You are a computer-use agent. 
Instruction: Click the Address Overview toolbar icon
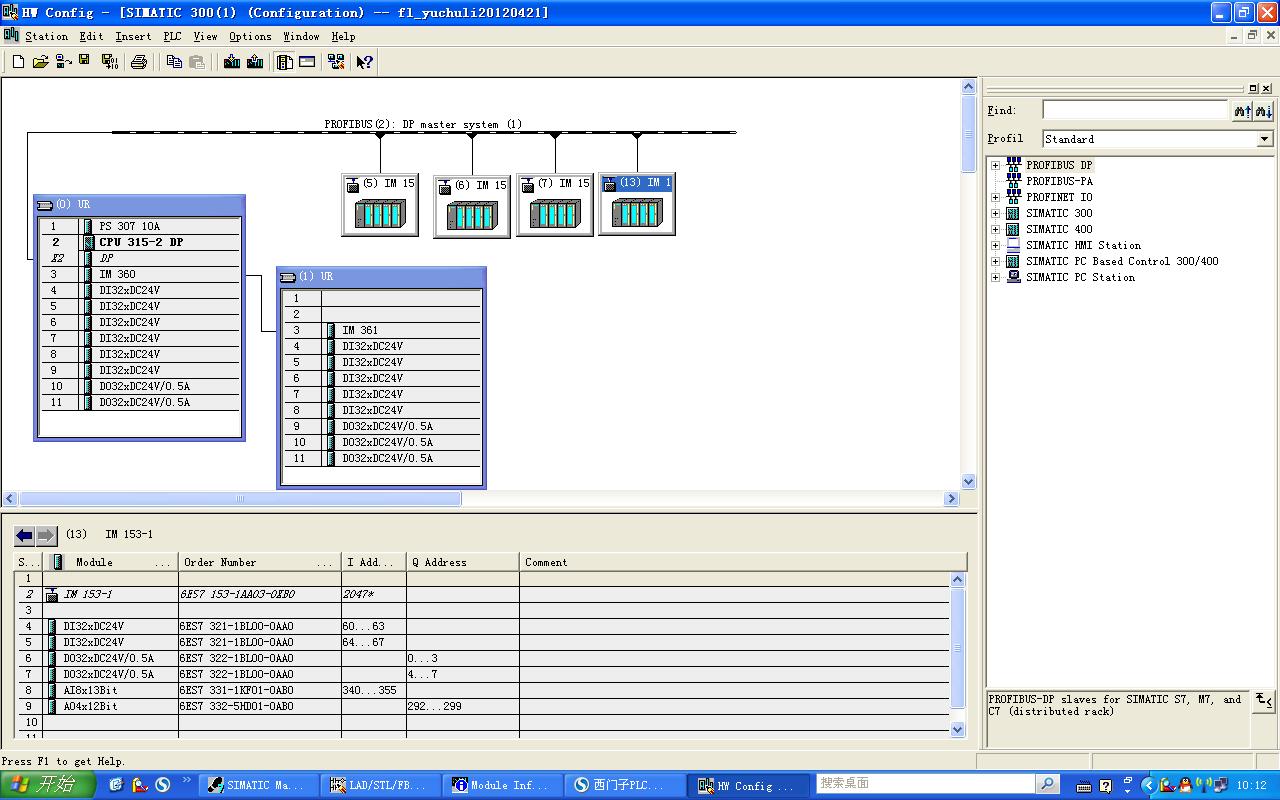307,62
